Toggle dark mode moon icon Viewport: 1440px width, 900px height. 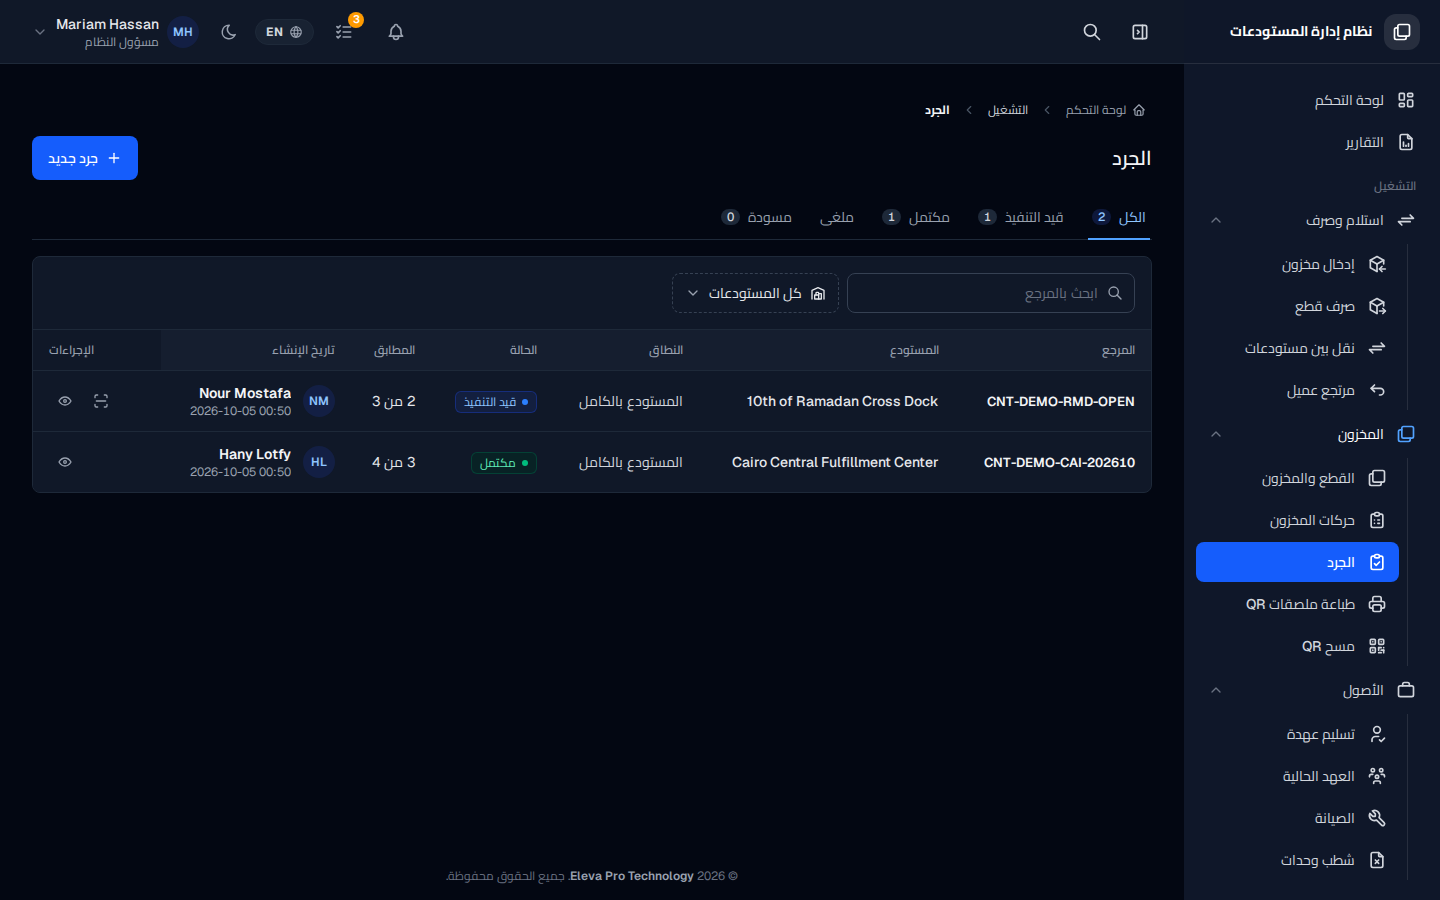229,32
